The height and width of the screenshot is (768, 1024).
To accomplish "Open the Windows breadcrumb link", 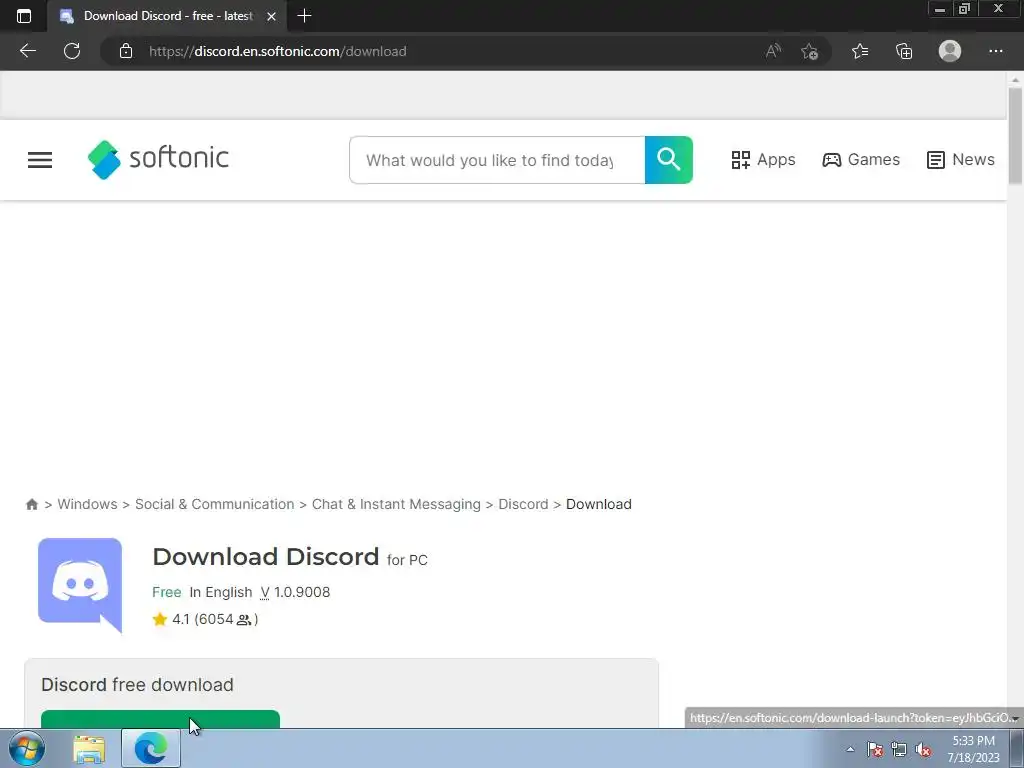I will [x=88, y=504].
